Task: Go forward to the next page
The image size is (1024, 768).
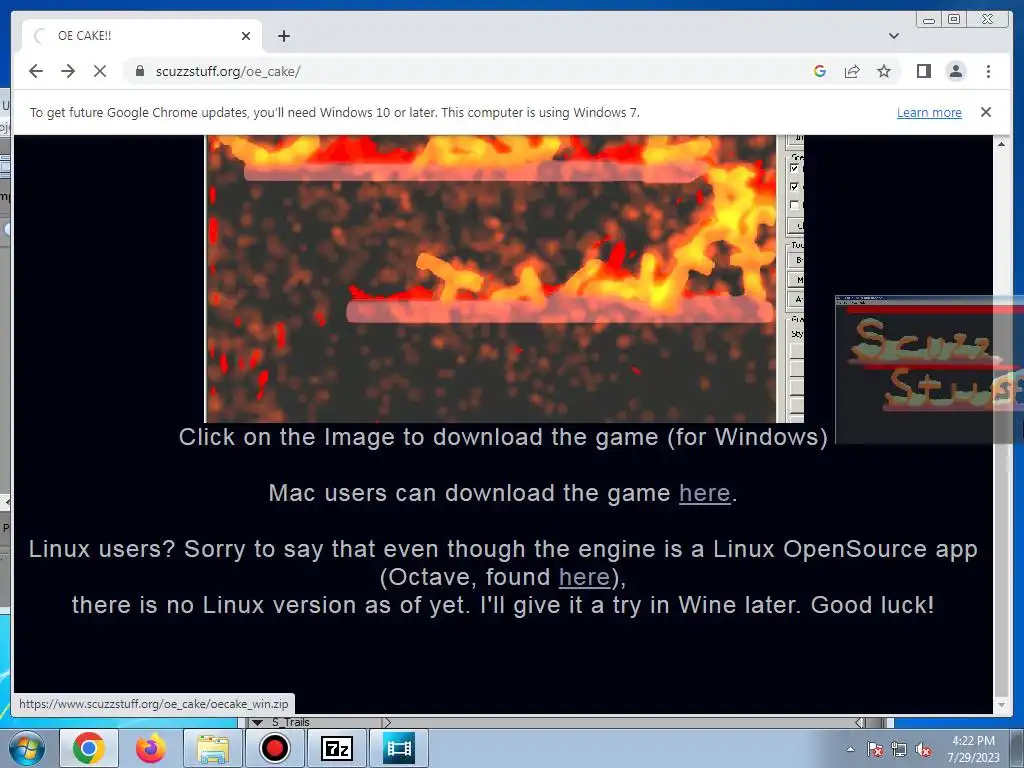Action: (68, 71)
